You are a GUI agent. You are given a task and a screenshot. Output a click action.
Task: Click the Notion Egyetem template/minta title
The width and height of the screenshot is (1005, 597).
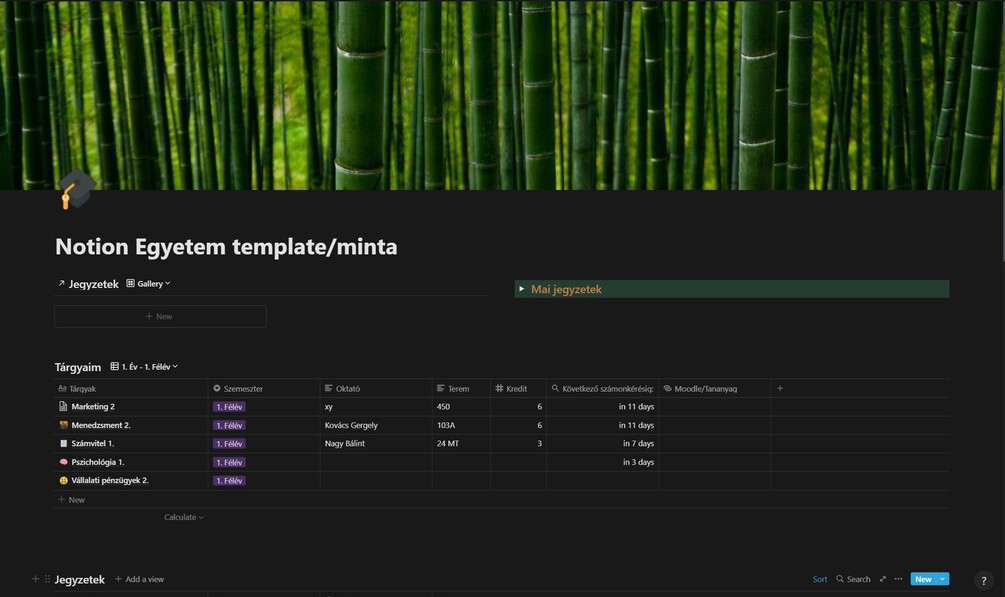click(x=226, y=247)
